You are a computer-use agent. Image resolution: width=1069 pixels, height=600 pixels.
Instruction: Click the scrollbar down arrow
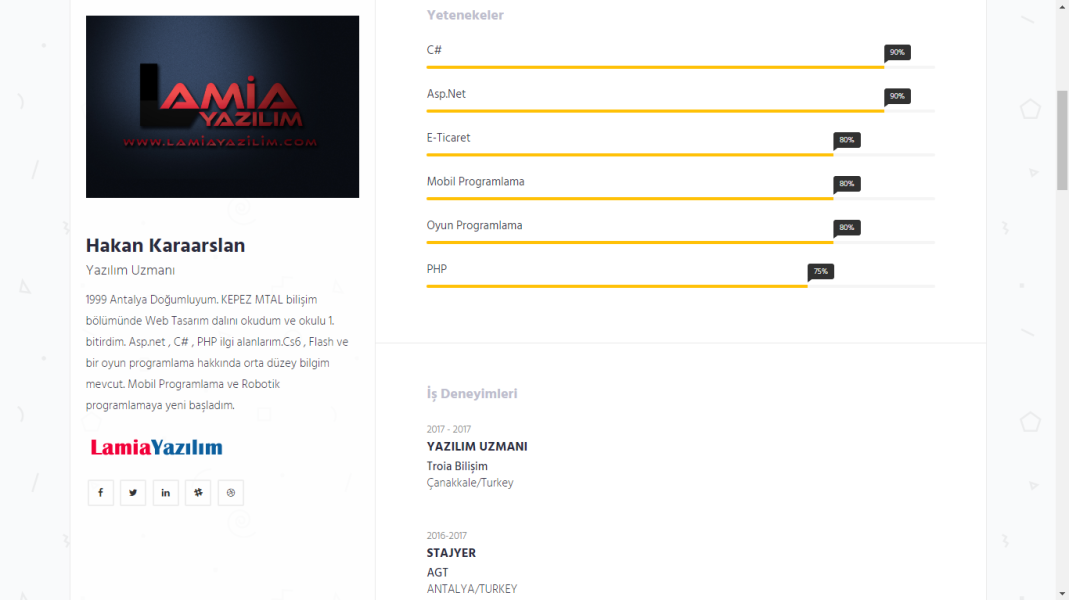point(1062,592)
